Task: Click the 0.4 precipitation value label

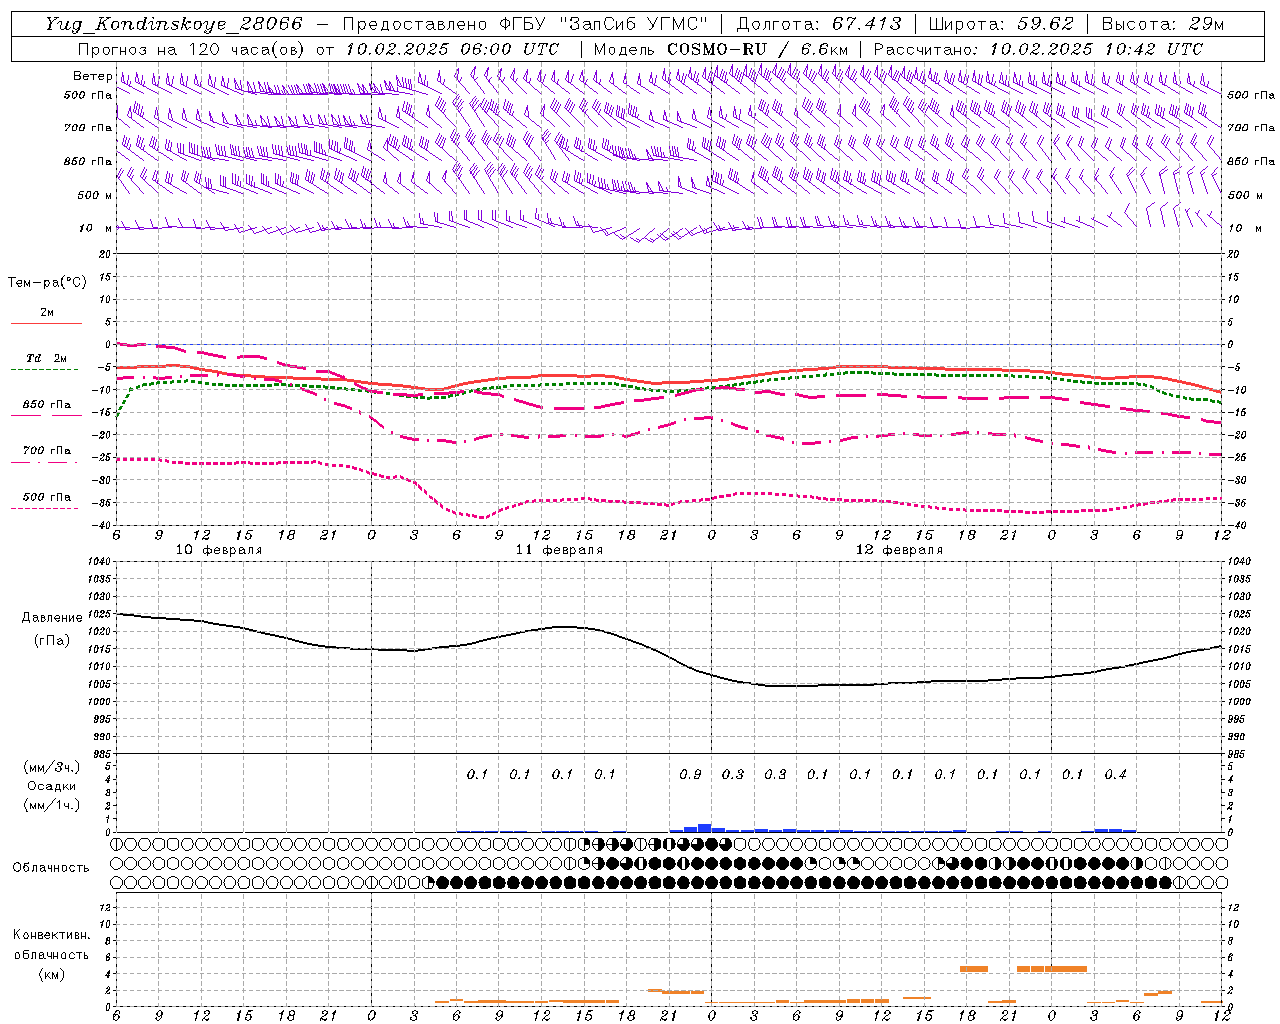Action: [1115, 774]
